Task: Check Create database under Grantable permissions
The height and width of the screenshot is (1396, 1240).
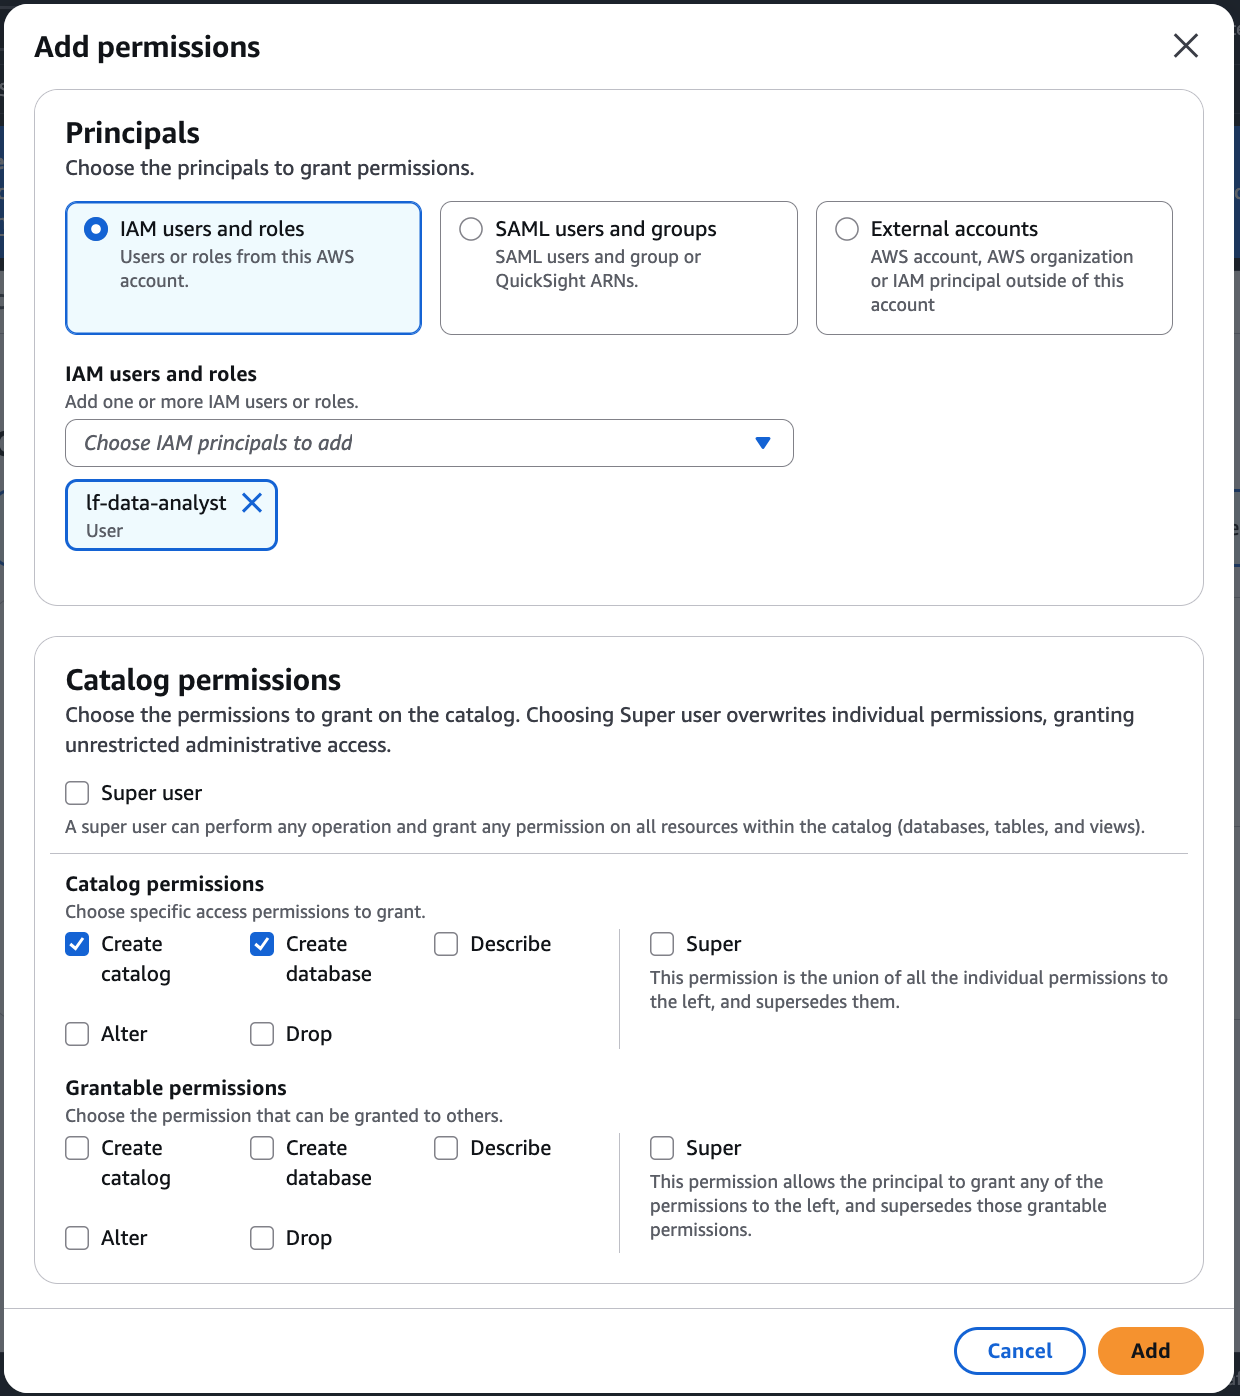Action: click(x=261, y=1148)
